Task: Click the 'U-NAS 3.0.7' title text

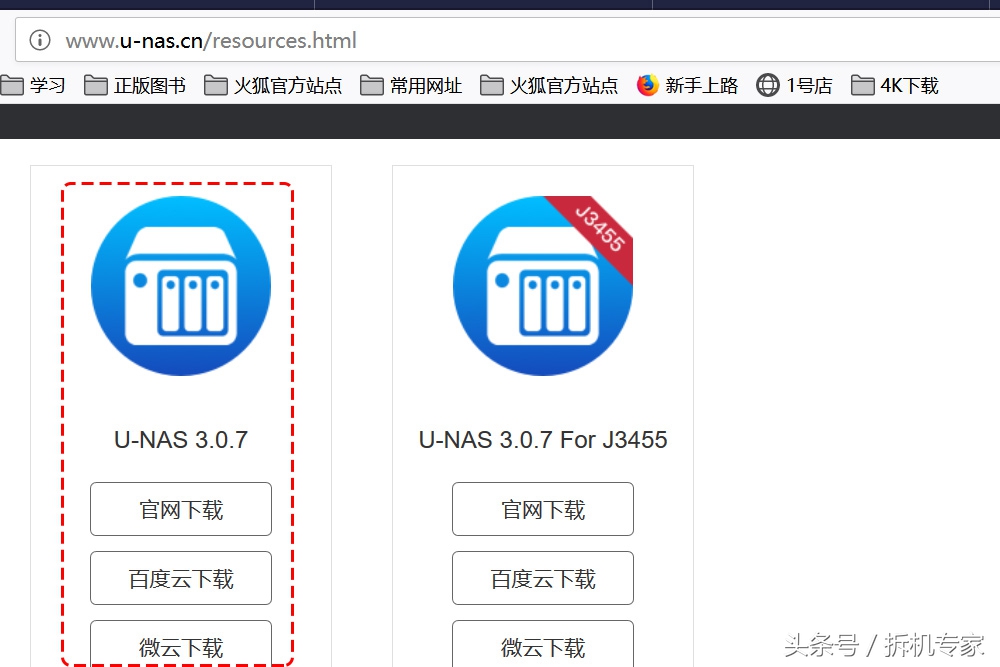Action: pyautogui.click(x=181, y=440)
